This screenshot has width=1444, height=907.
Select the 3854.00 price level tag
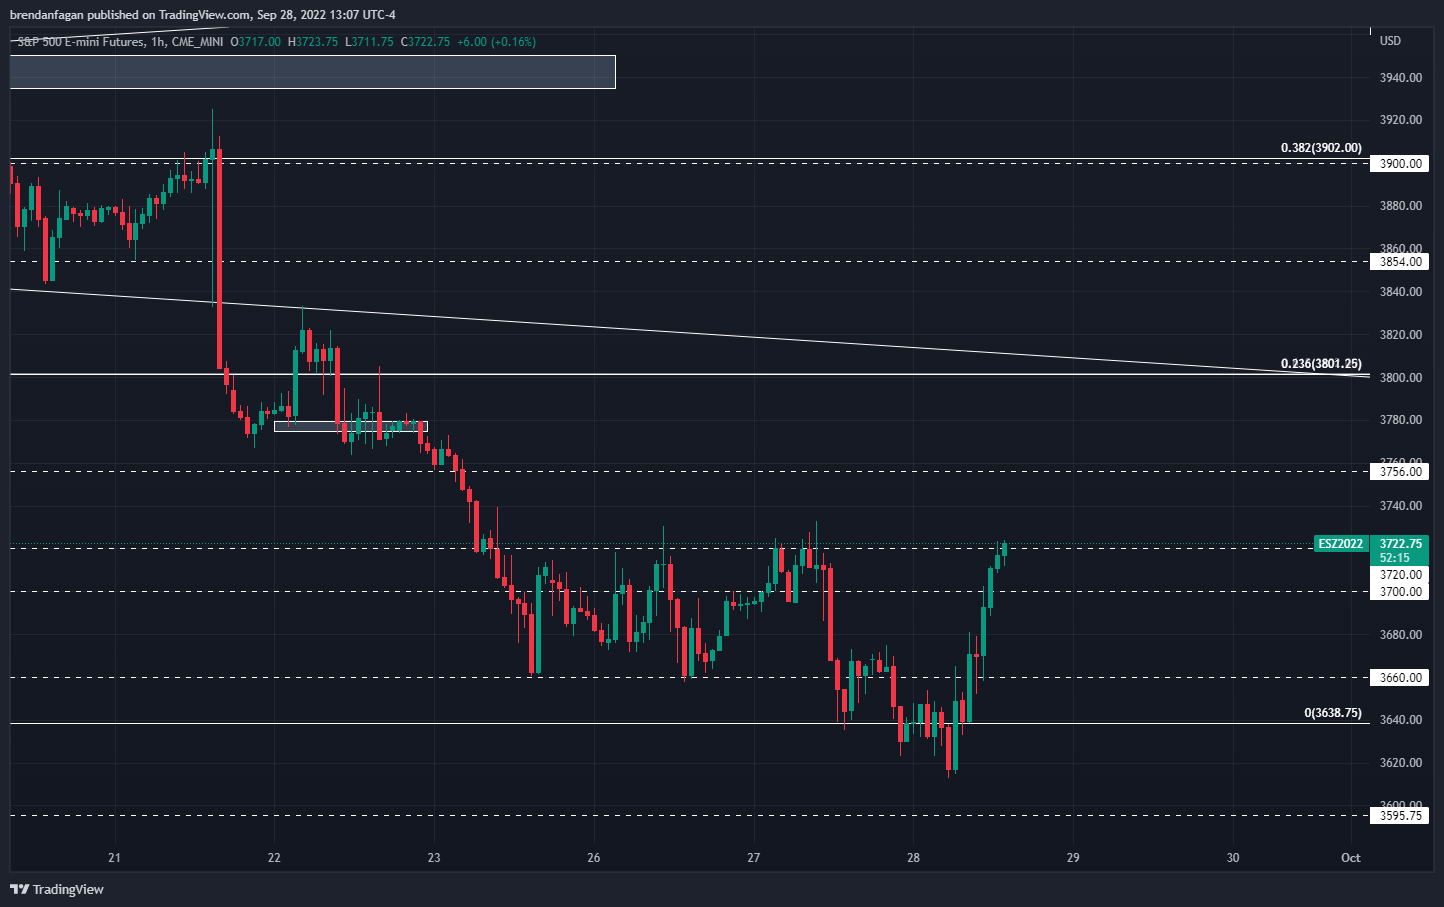coord(1400,262)
